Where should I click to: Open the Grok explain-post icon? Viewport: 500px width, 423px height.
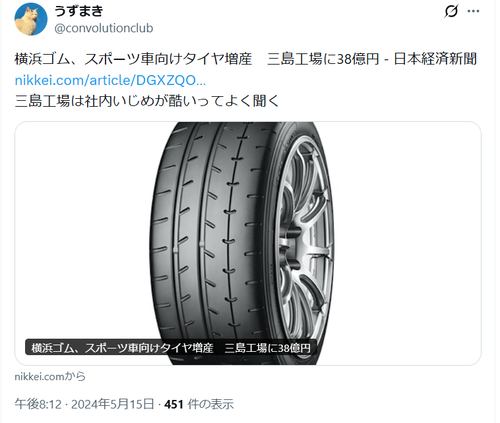[x=451, y=11]
